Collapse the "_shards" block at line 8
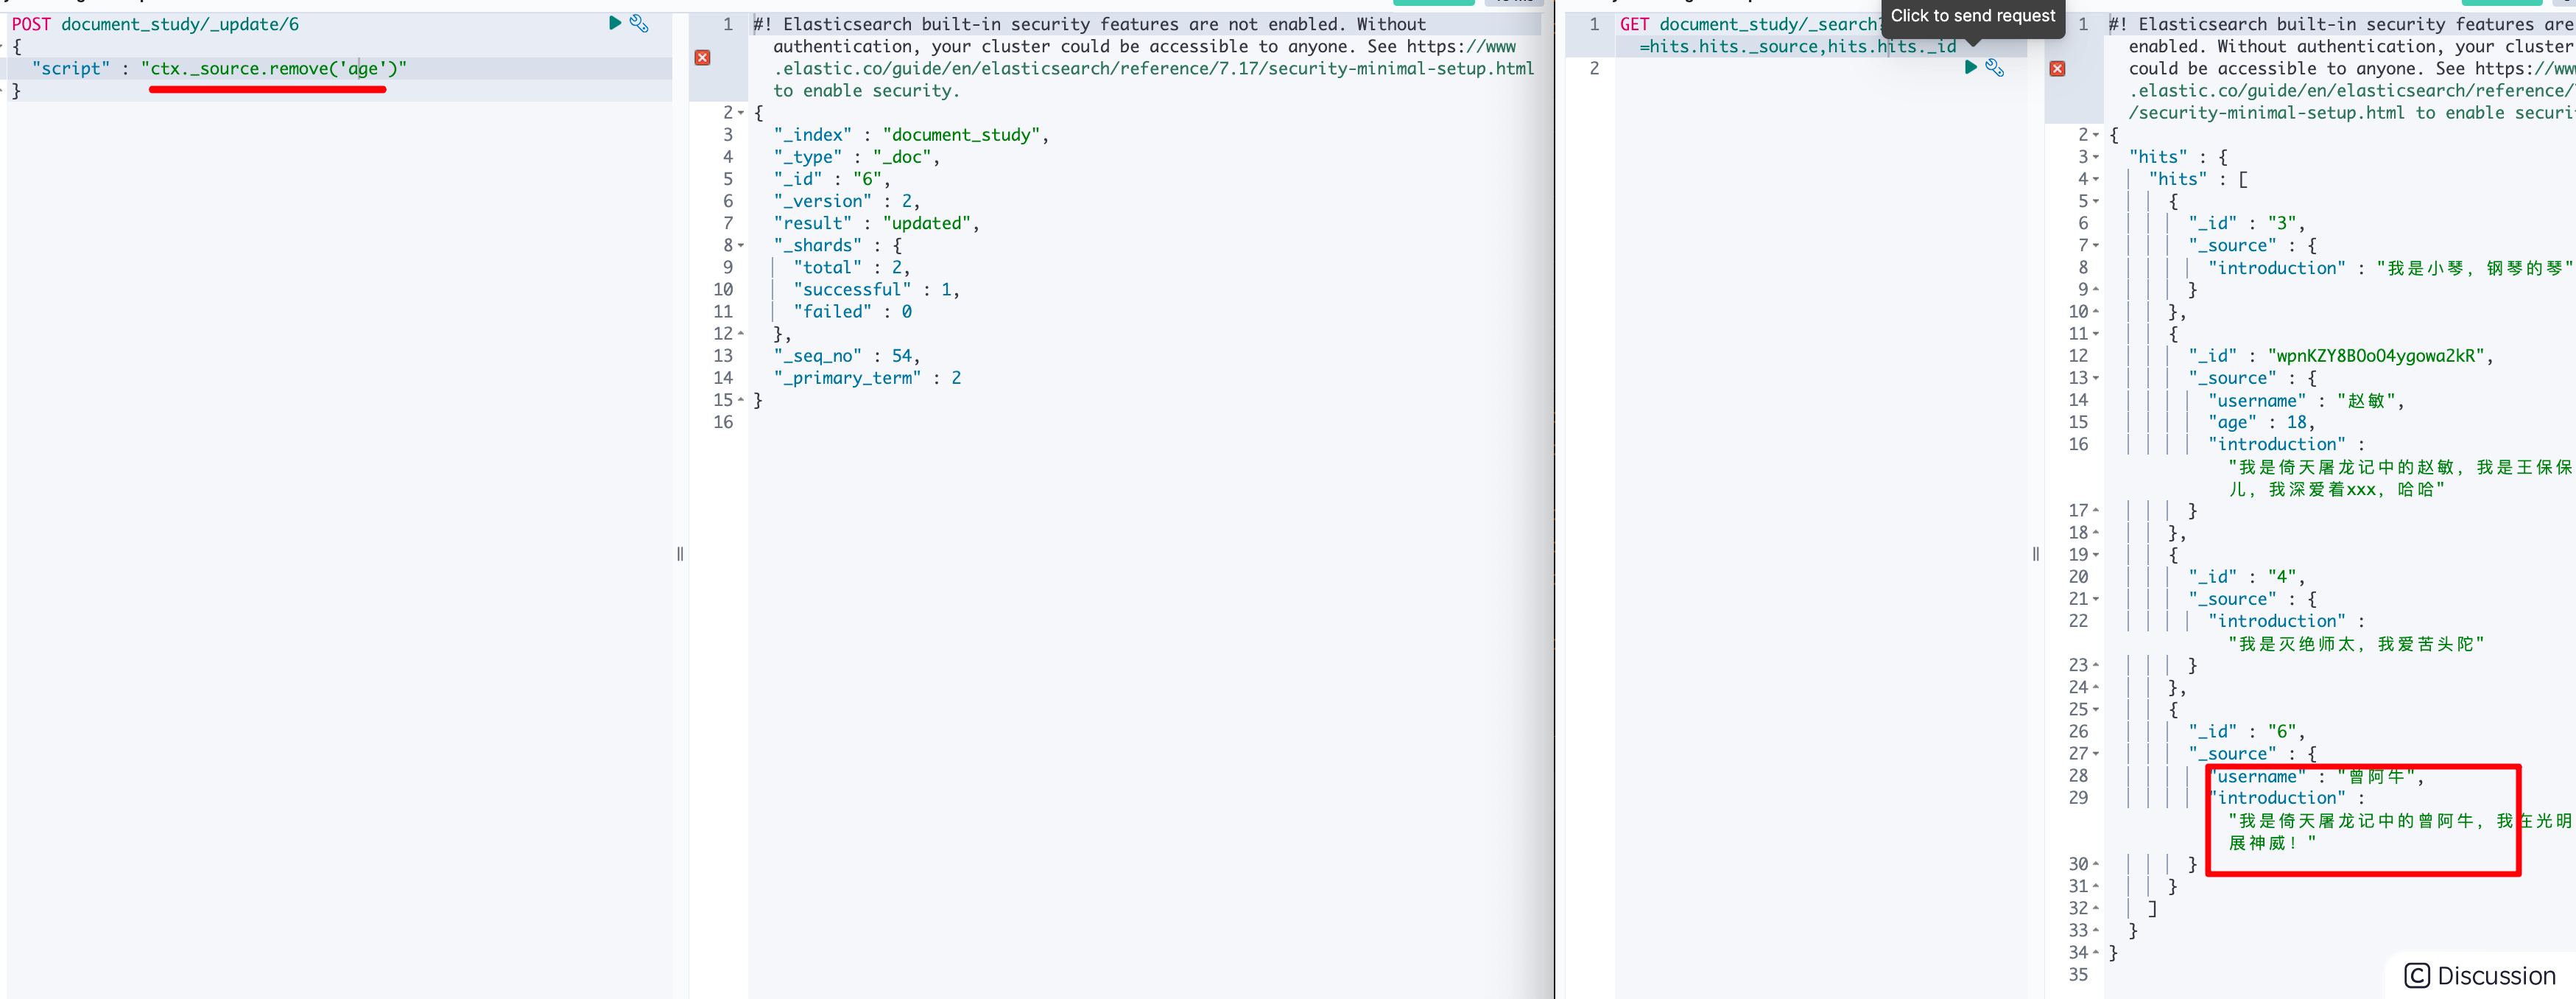This screenshot has width=2576, height=999. (741, 246)
